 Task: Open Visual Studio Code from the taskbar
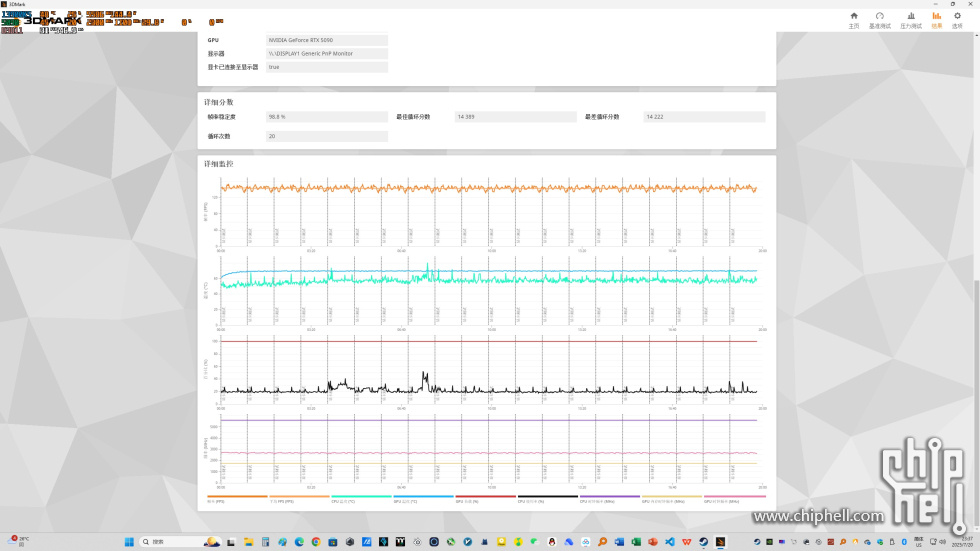tap(670, 542)
